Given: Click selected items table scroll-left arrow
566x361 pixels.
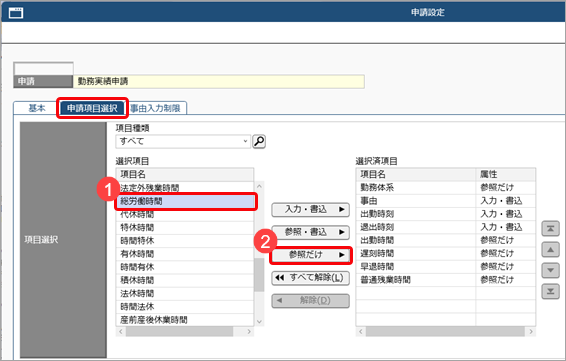Looking at the screenshot, I should click(361, 331).
